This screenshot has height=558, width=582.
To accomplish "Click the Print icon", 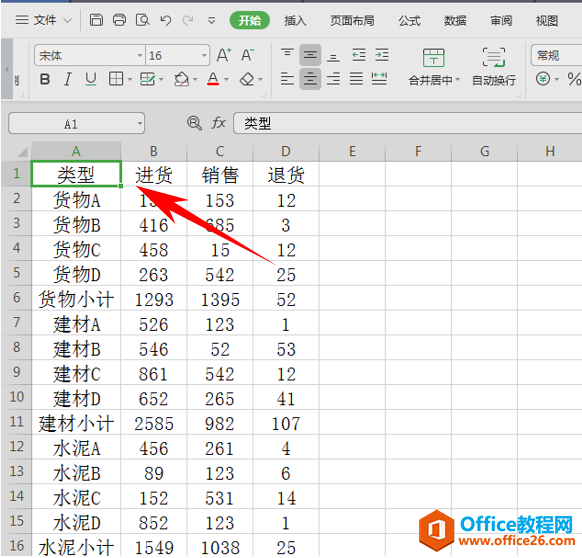I will tap(119, 20).
